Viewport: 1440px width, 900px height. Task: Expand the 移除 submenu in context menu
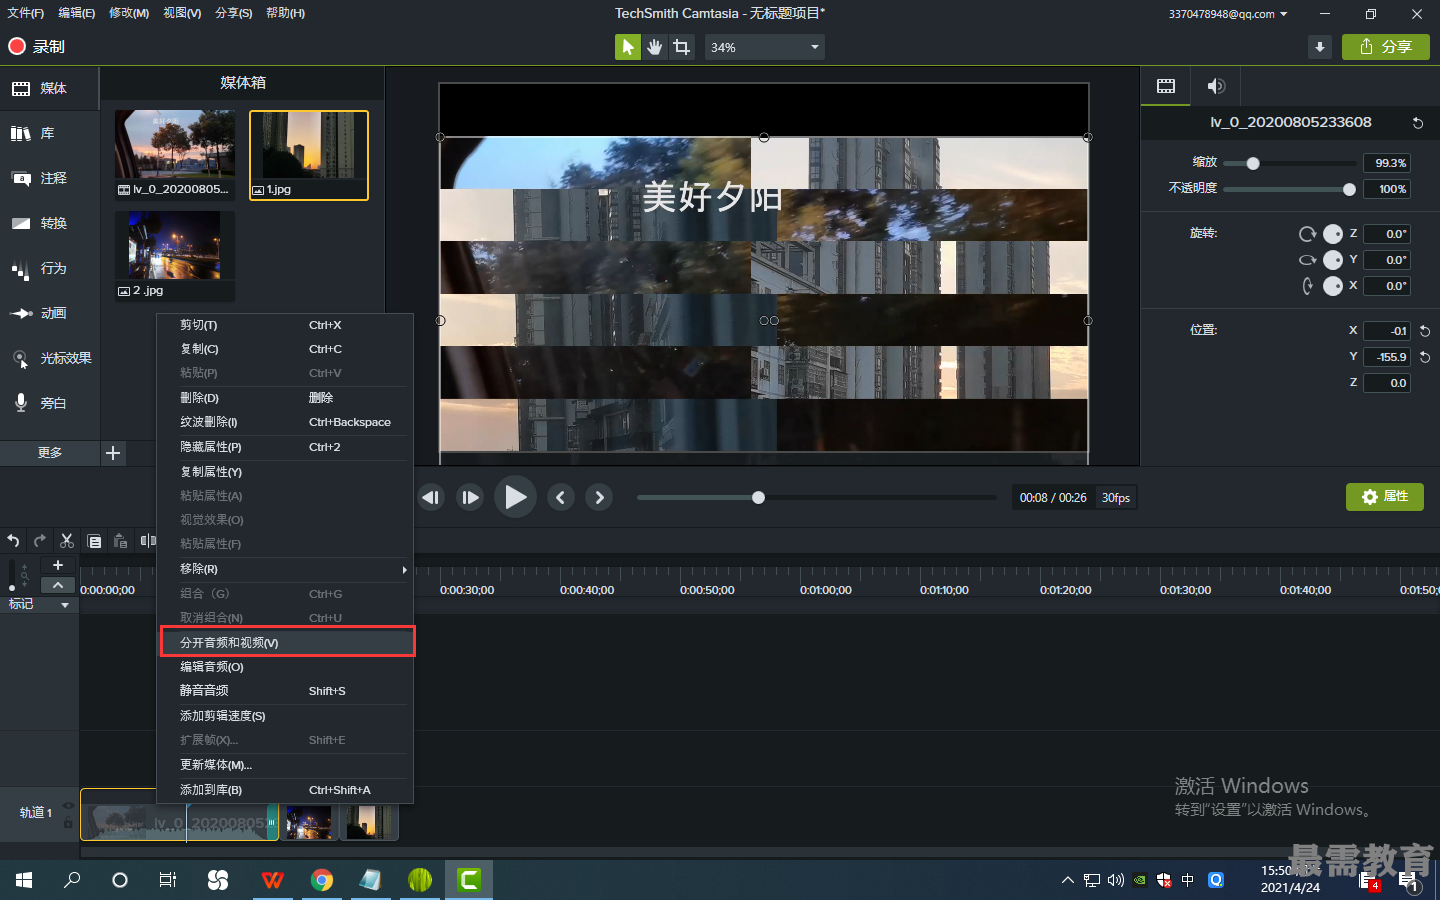(287, 569)
